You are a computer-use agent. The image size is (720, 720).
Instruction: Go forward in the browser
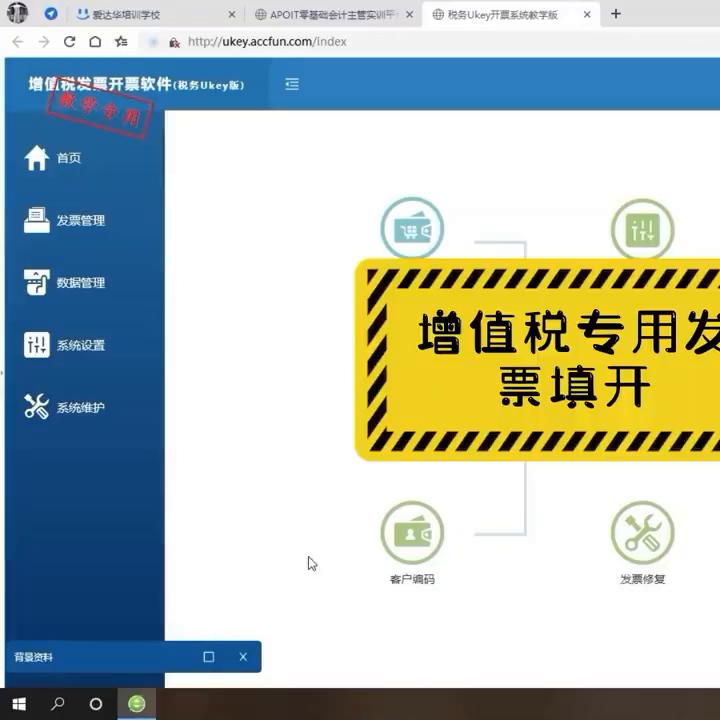click(x=44, y=42)
